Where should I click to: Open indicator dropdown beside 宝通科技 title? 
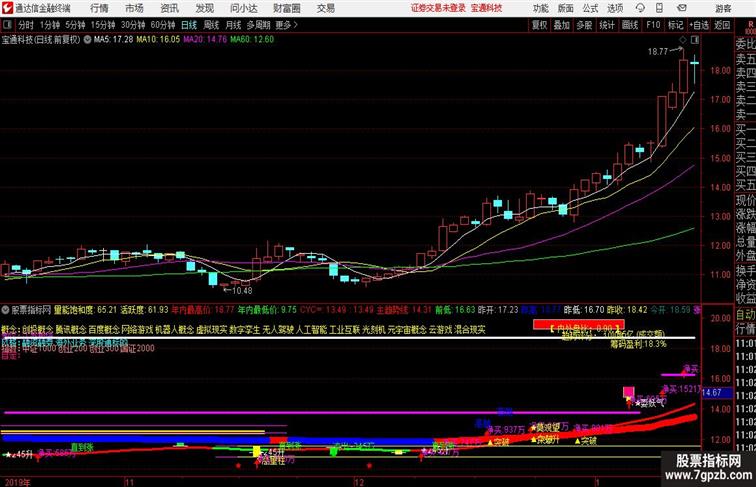87,40
